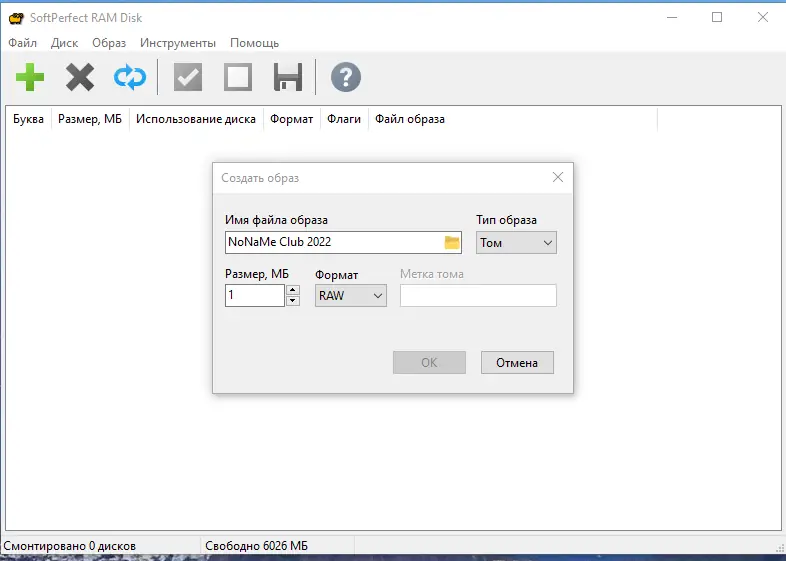Click the floppy disk save icon
786x561 pixels.
pos(288,77)
